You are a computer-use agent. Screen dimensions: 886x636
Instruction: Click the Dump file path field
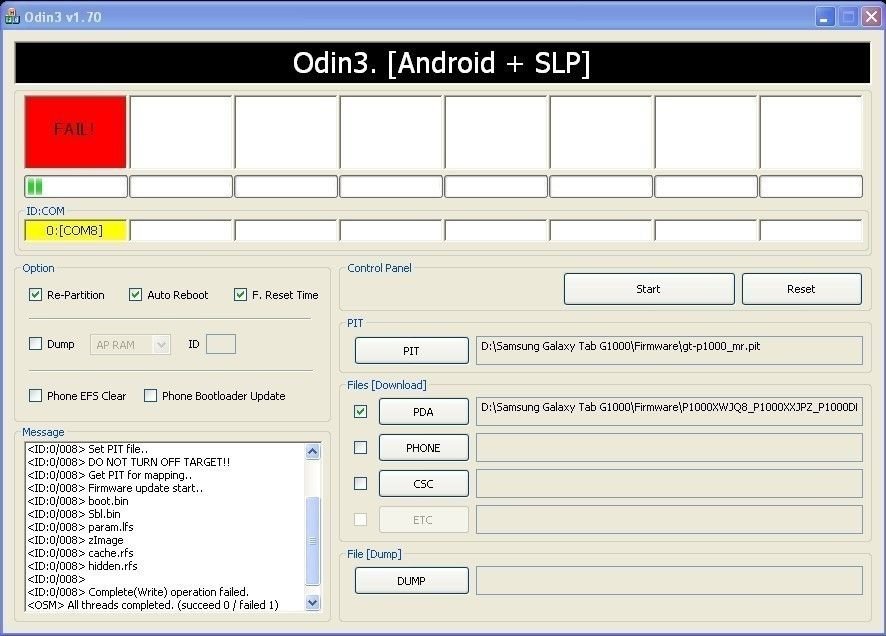point(669,581)
